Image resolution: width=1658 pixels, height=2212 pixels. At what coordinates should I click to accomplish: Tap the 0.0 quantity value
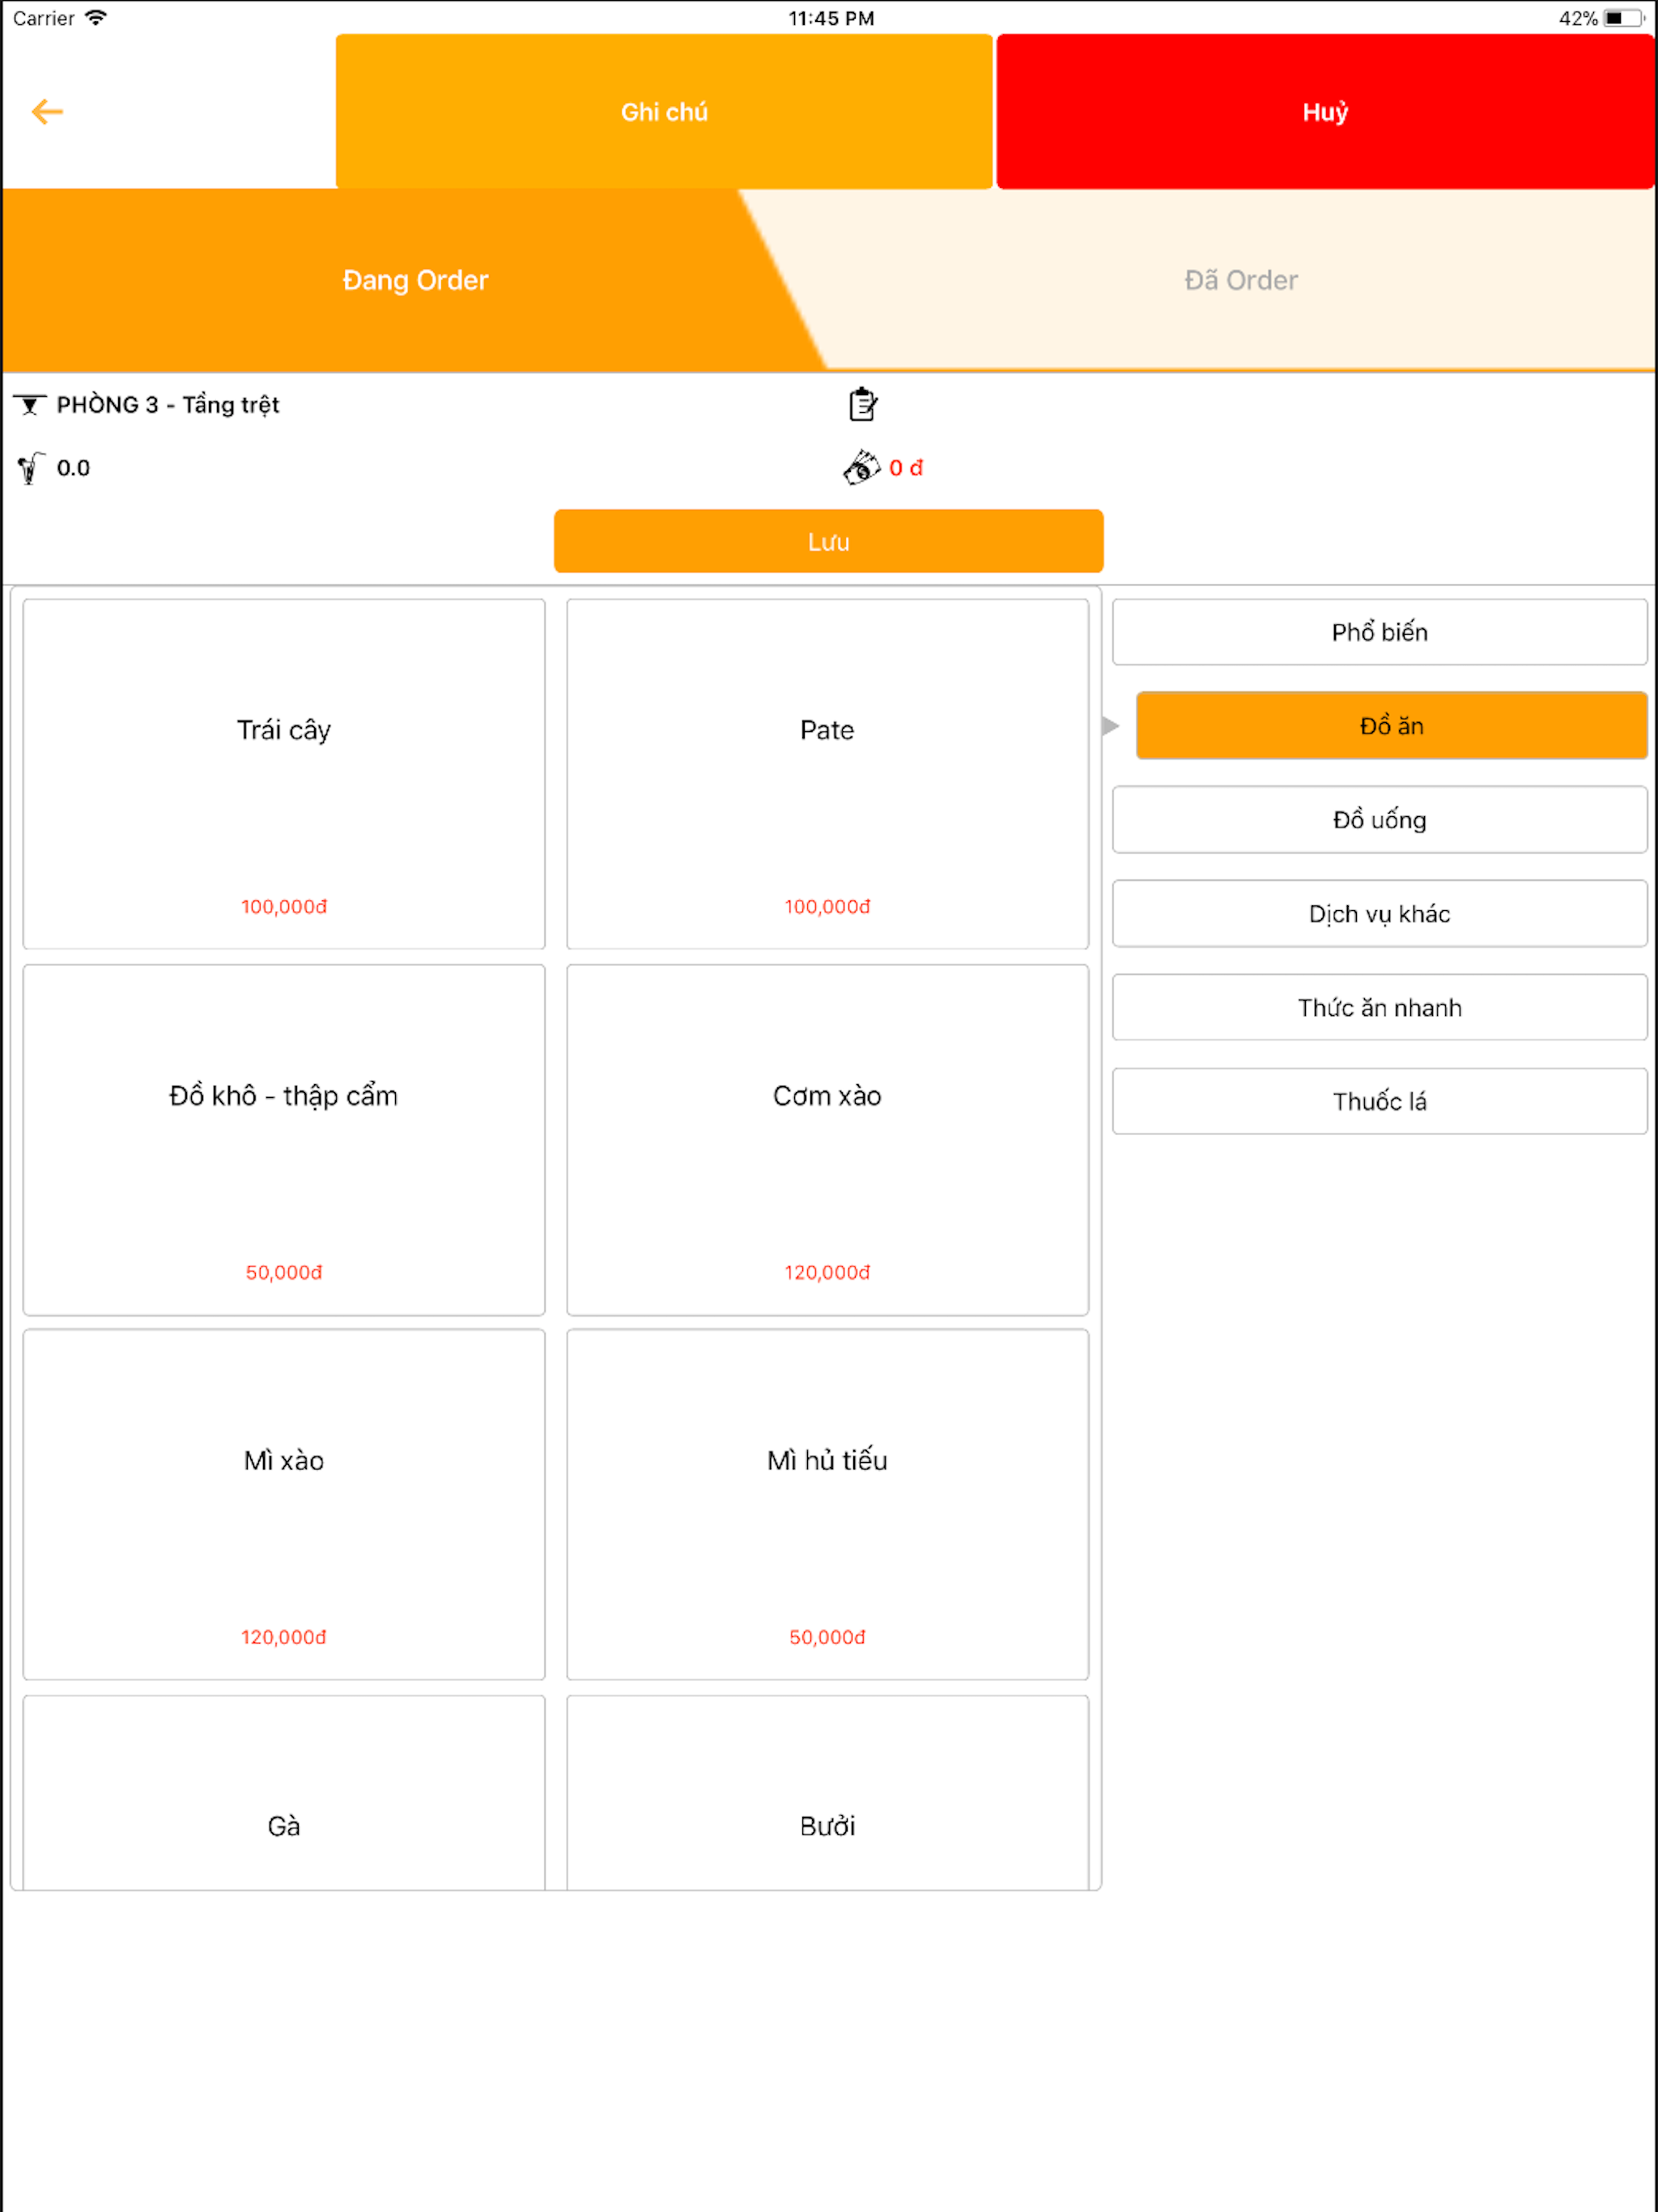point(73,467)
